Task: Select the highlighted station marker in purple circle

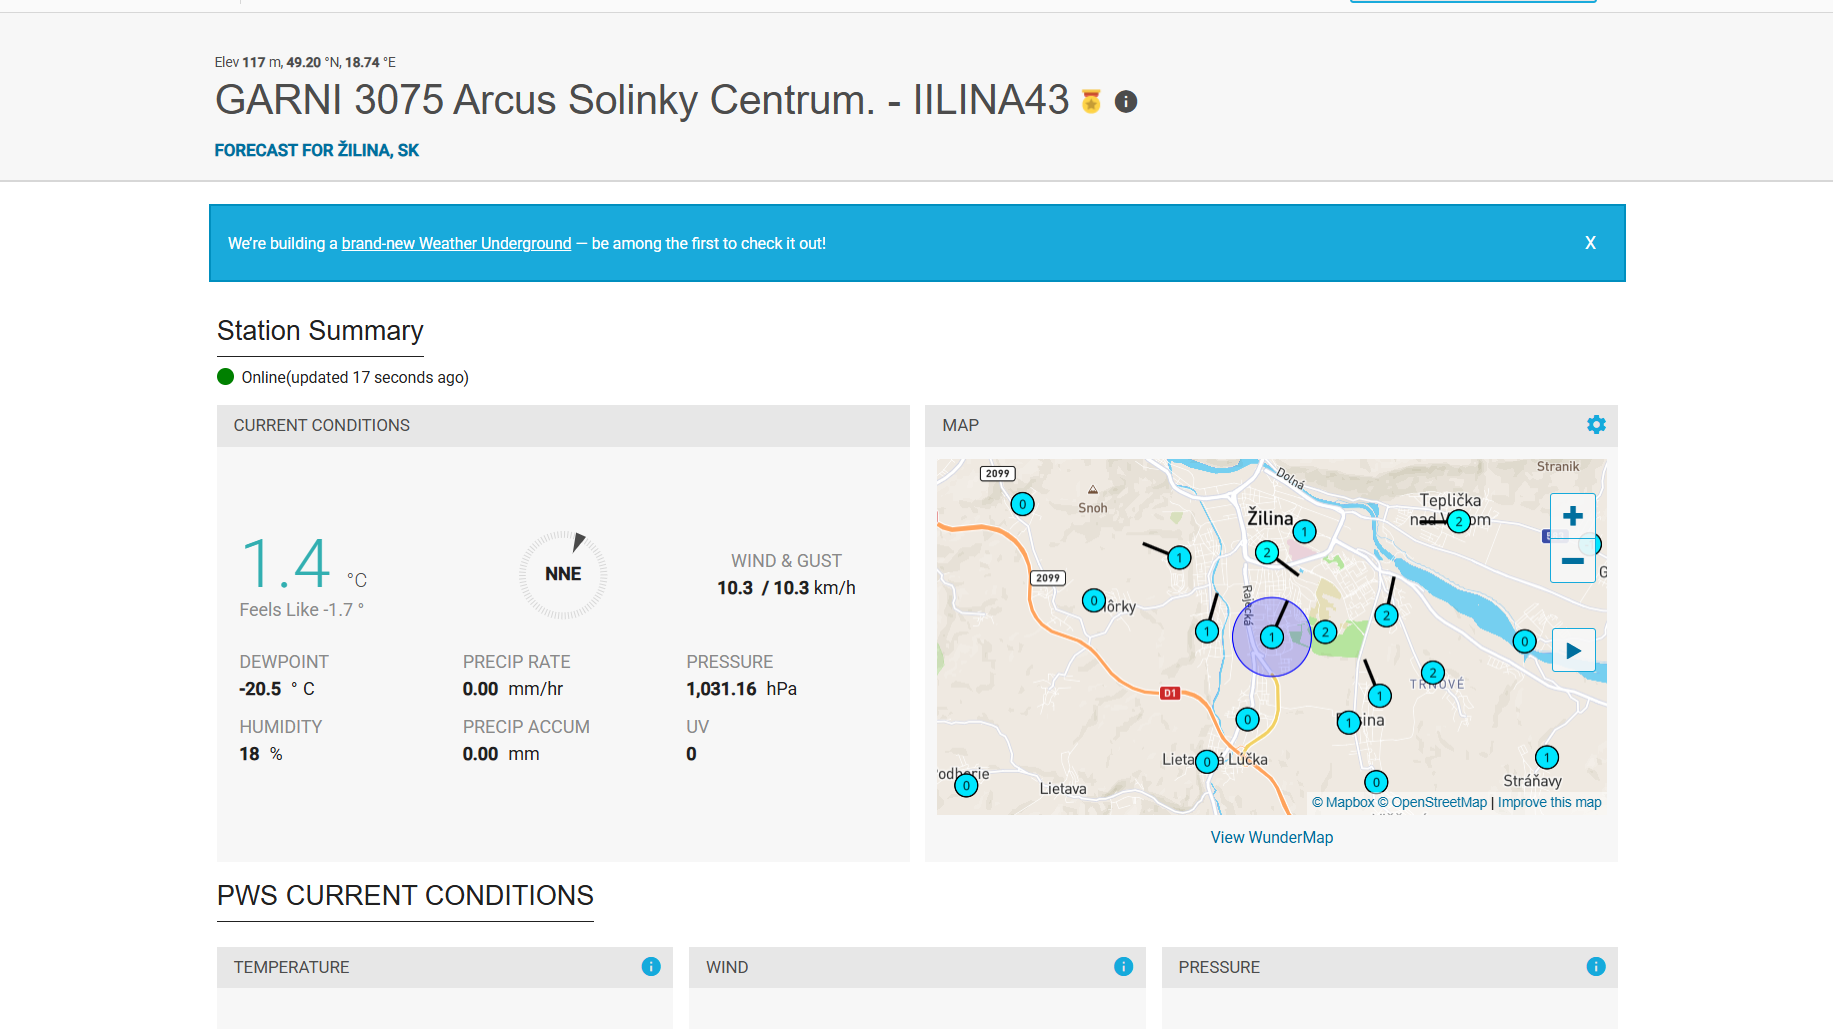Action: pos(1271,637)
